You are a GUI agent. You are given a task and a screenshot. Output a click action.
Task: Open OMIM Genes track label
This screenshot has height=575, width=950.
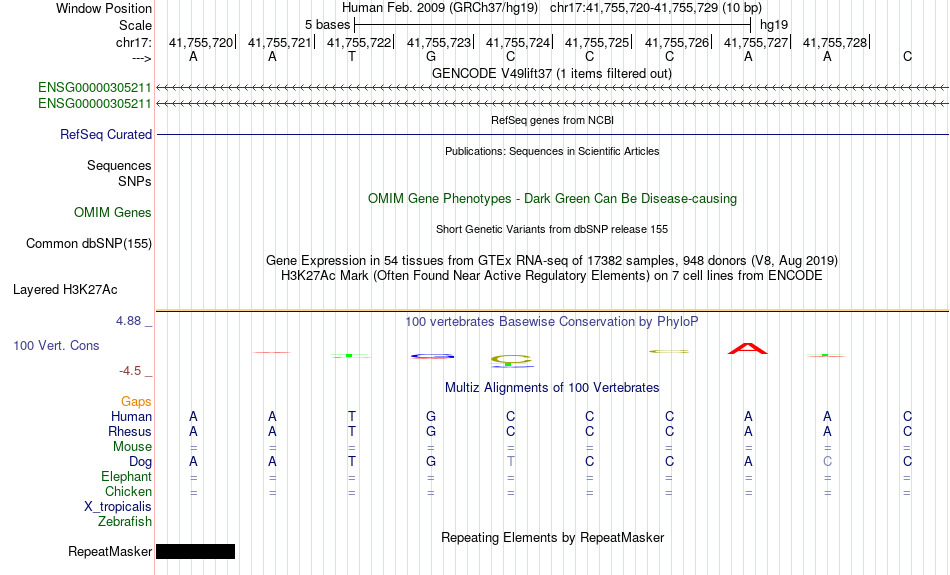[113, 213]
